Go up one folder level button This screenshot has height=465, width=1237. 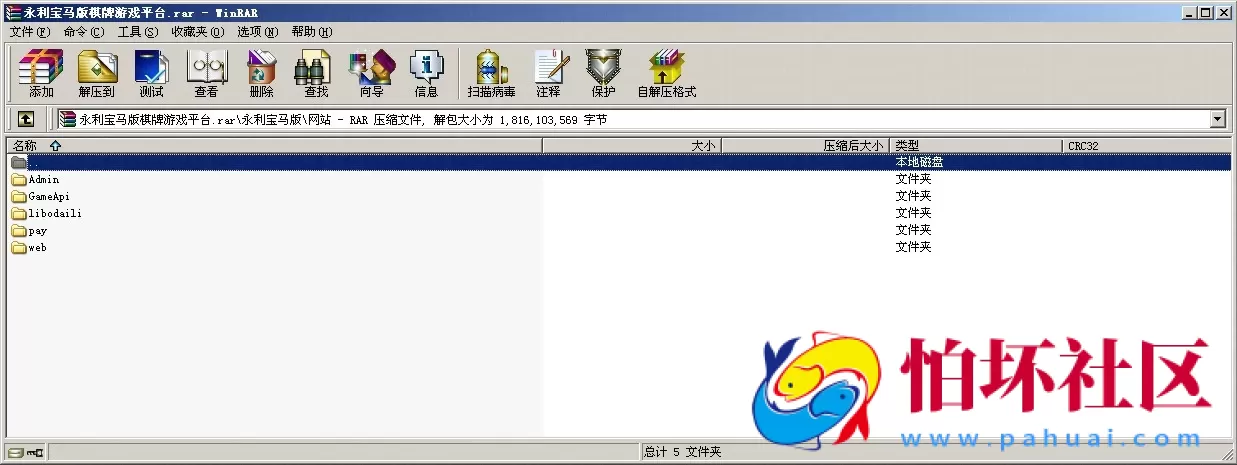26,119
